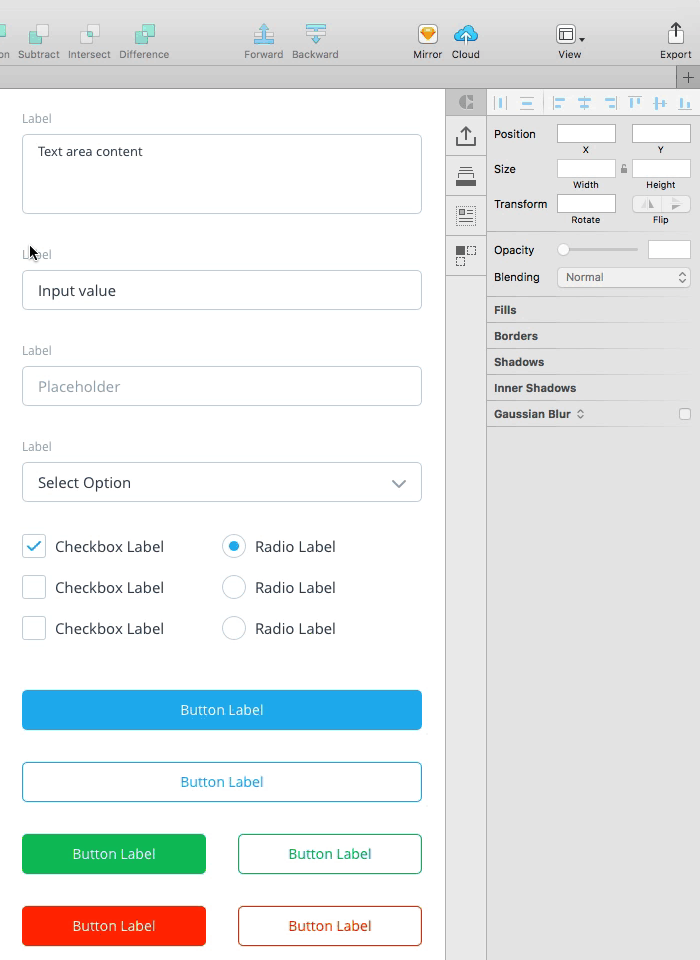Move layer Forward using toolbar icon
Viewport: 700px width, 960px height.
264,34
